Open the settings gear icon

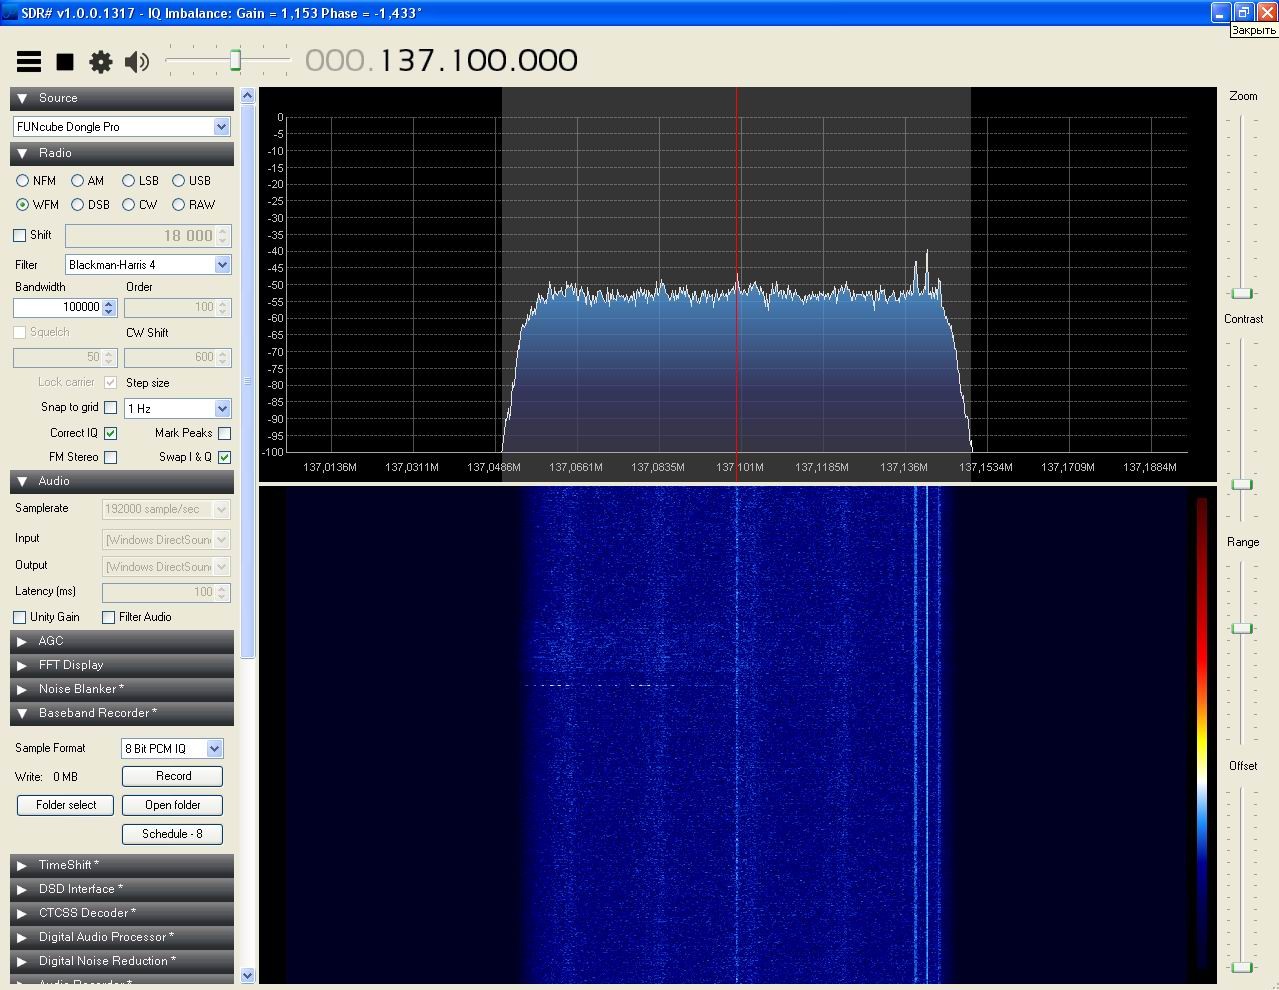click(x=101, y=62)
